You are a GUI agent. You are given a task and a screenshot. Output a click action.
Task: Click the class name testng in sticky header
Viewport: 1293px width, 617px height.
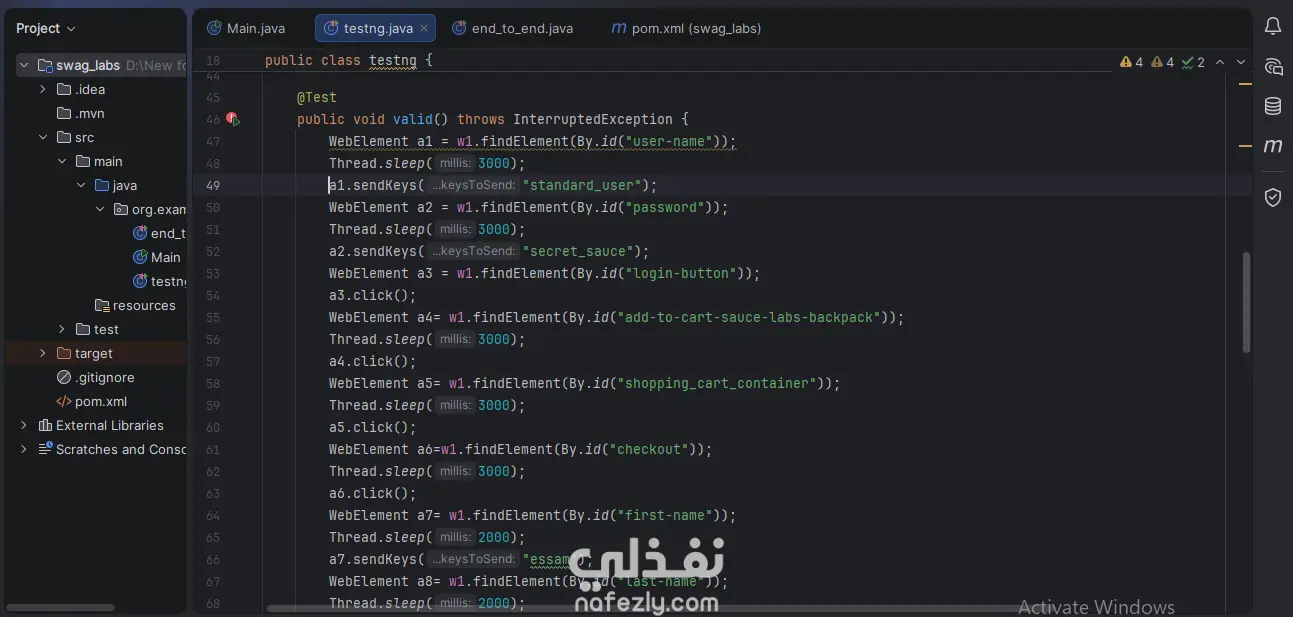tap(393, 60)
